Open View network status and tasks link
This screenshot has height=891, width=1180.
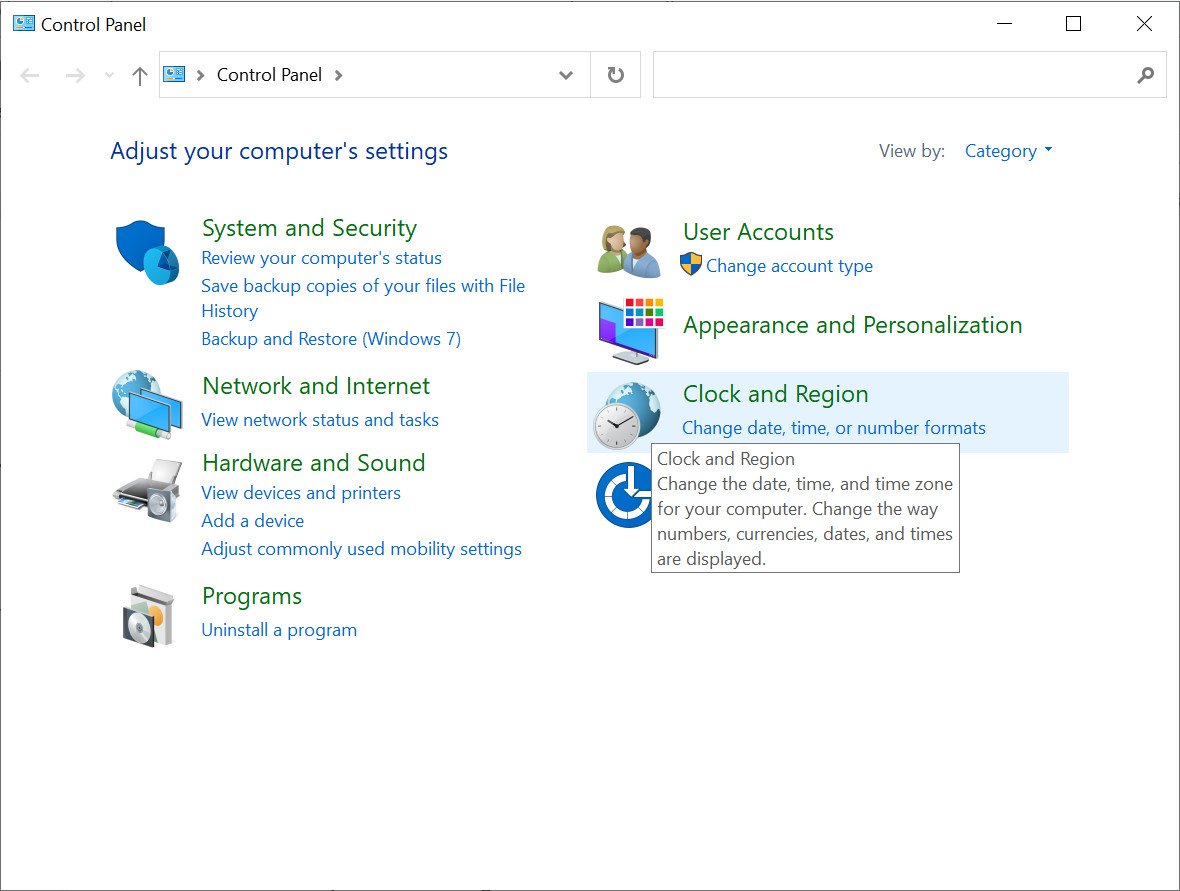tap(320, 420)
